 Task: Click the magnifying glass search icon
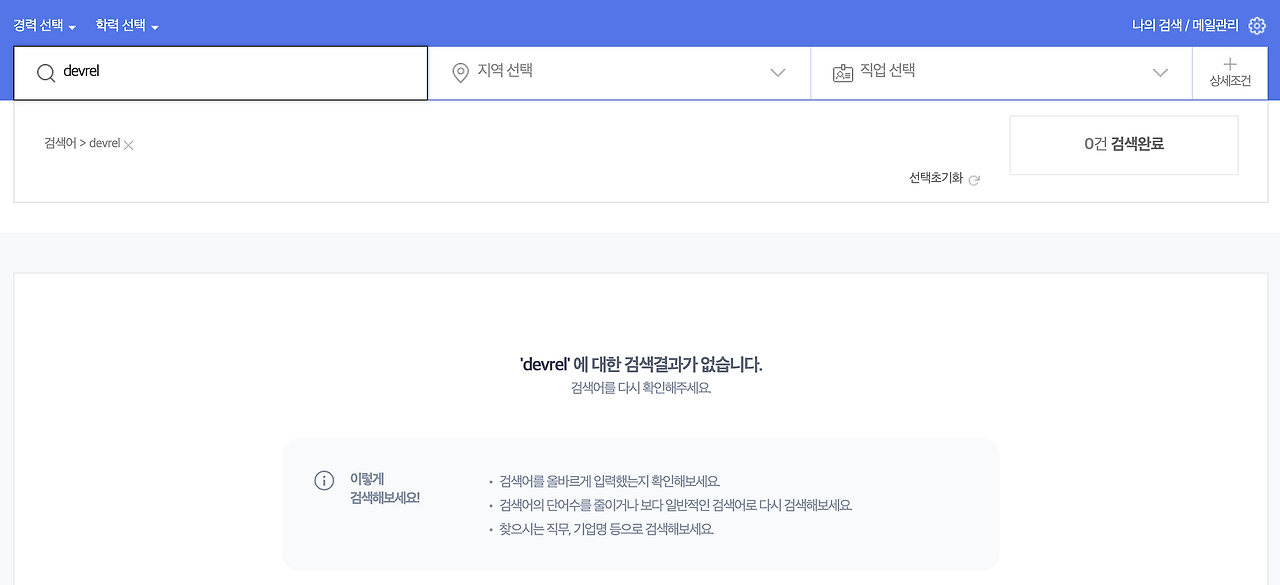[46, 73]
